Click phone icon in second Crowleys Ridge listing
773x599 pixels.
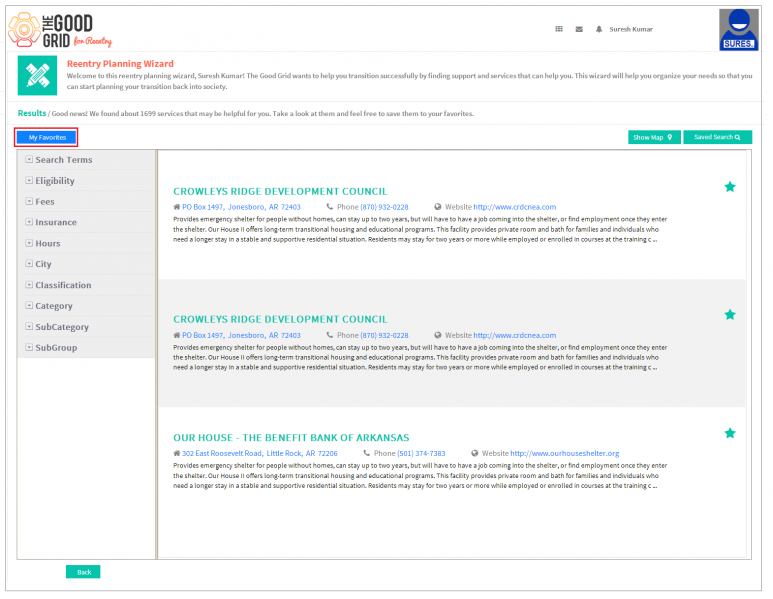330,335
